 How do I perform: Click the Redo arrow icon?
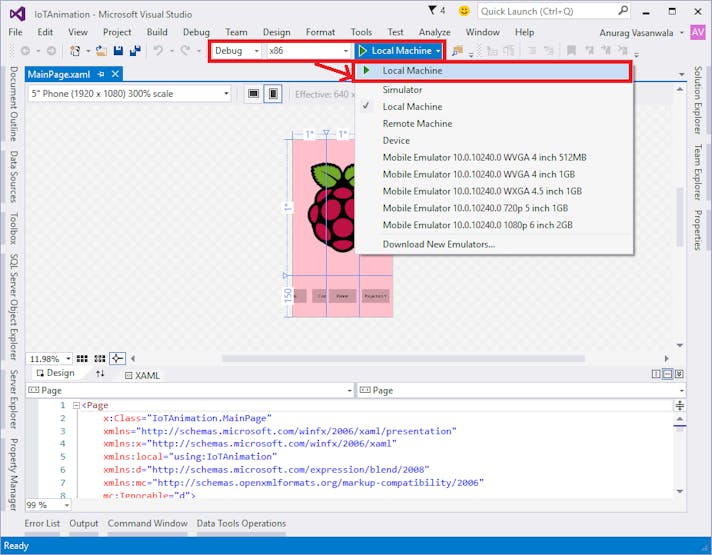click(185, 50)
